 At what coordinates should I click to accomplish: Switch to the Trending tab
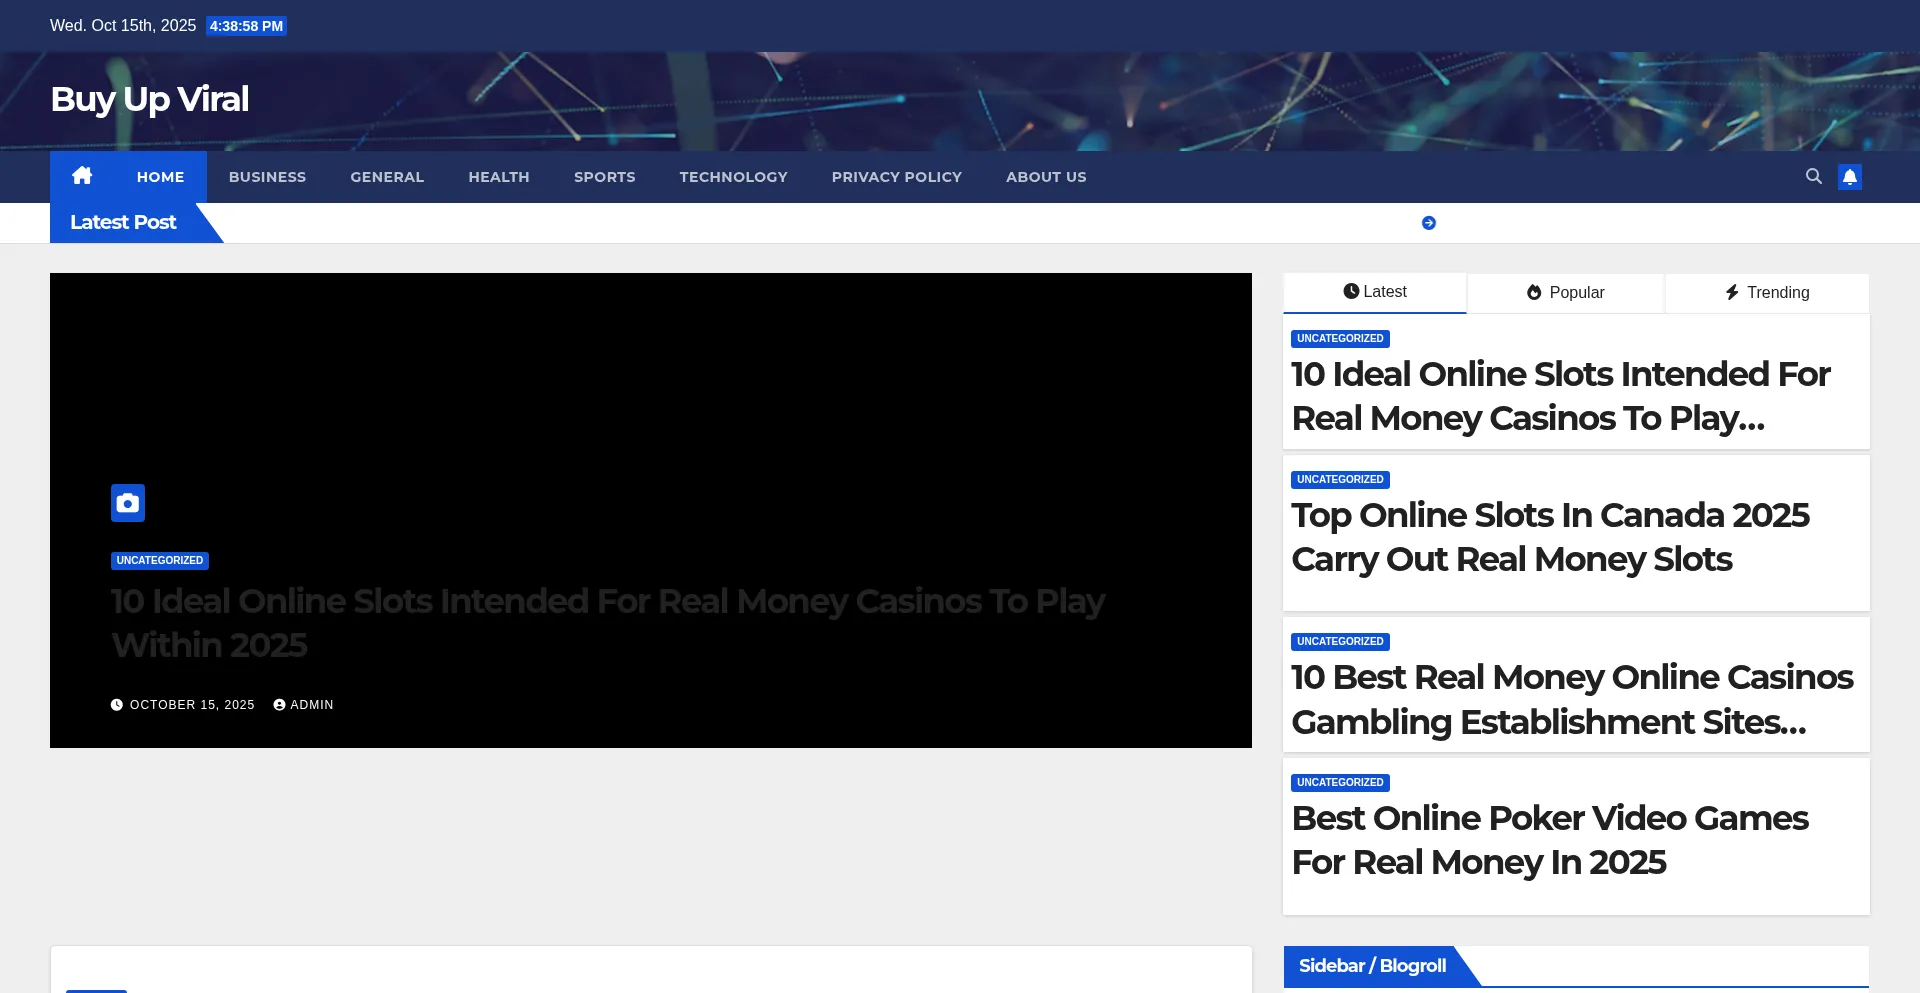click(1766, 293)
